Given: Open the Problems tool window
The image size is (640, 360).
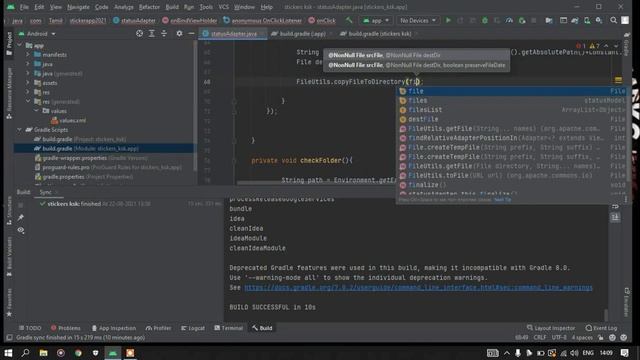Looking at the screenshot, I should [x=66, y=328].
